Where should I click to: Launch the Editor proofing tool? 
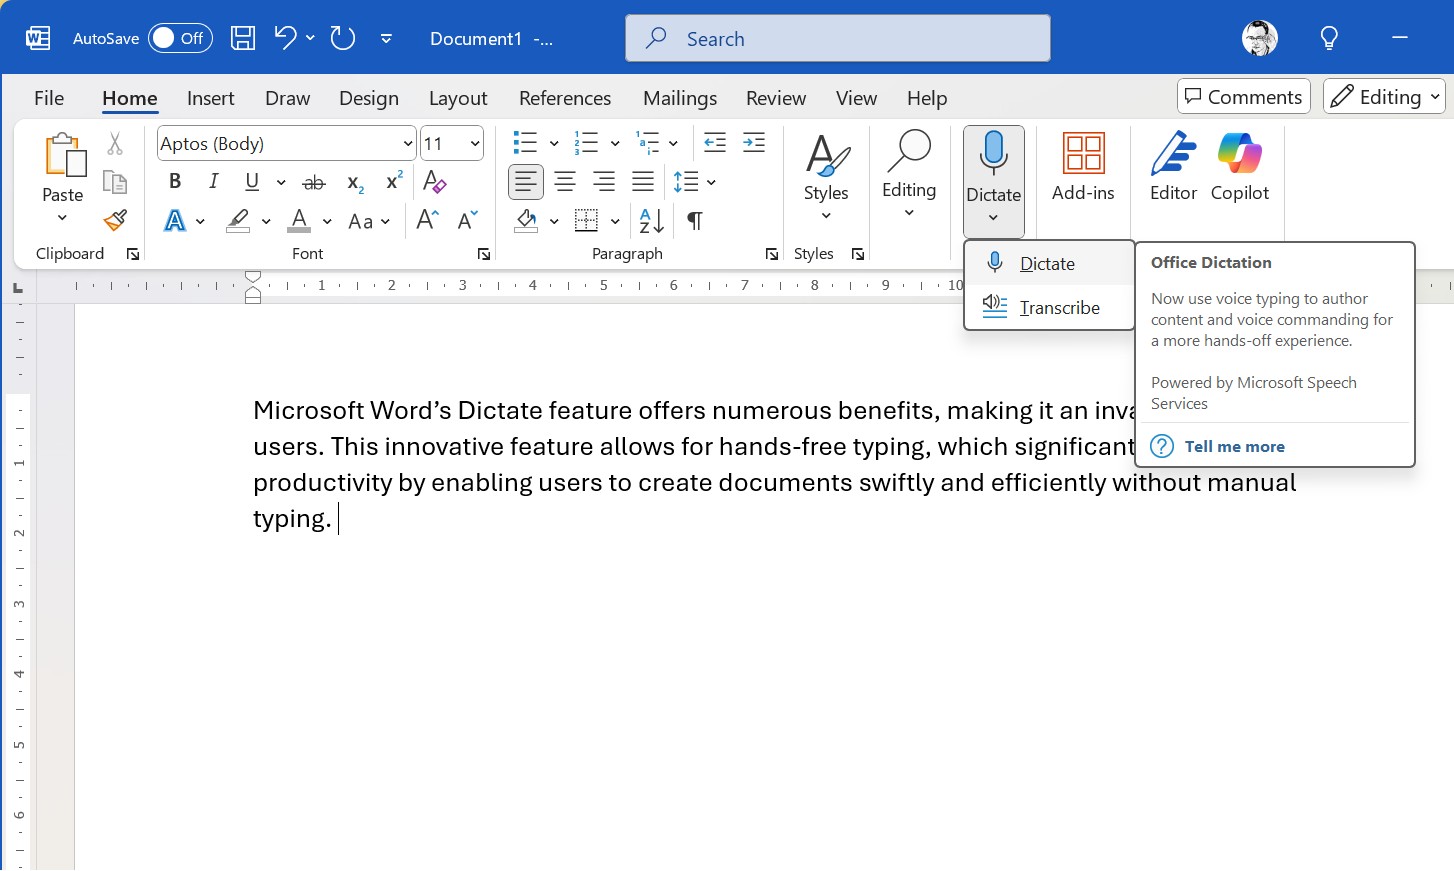[x=1173, y=168]
